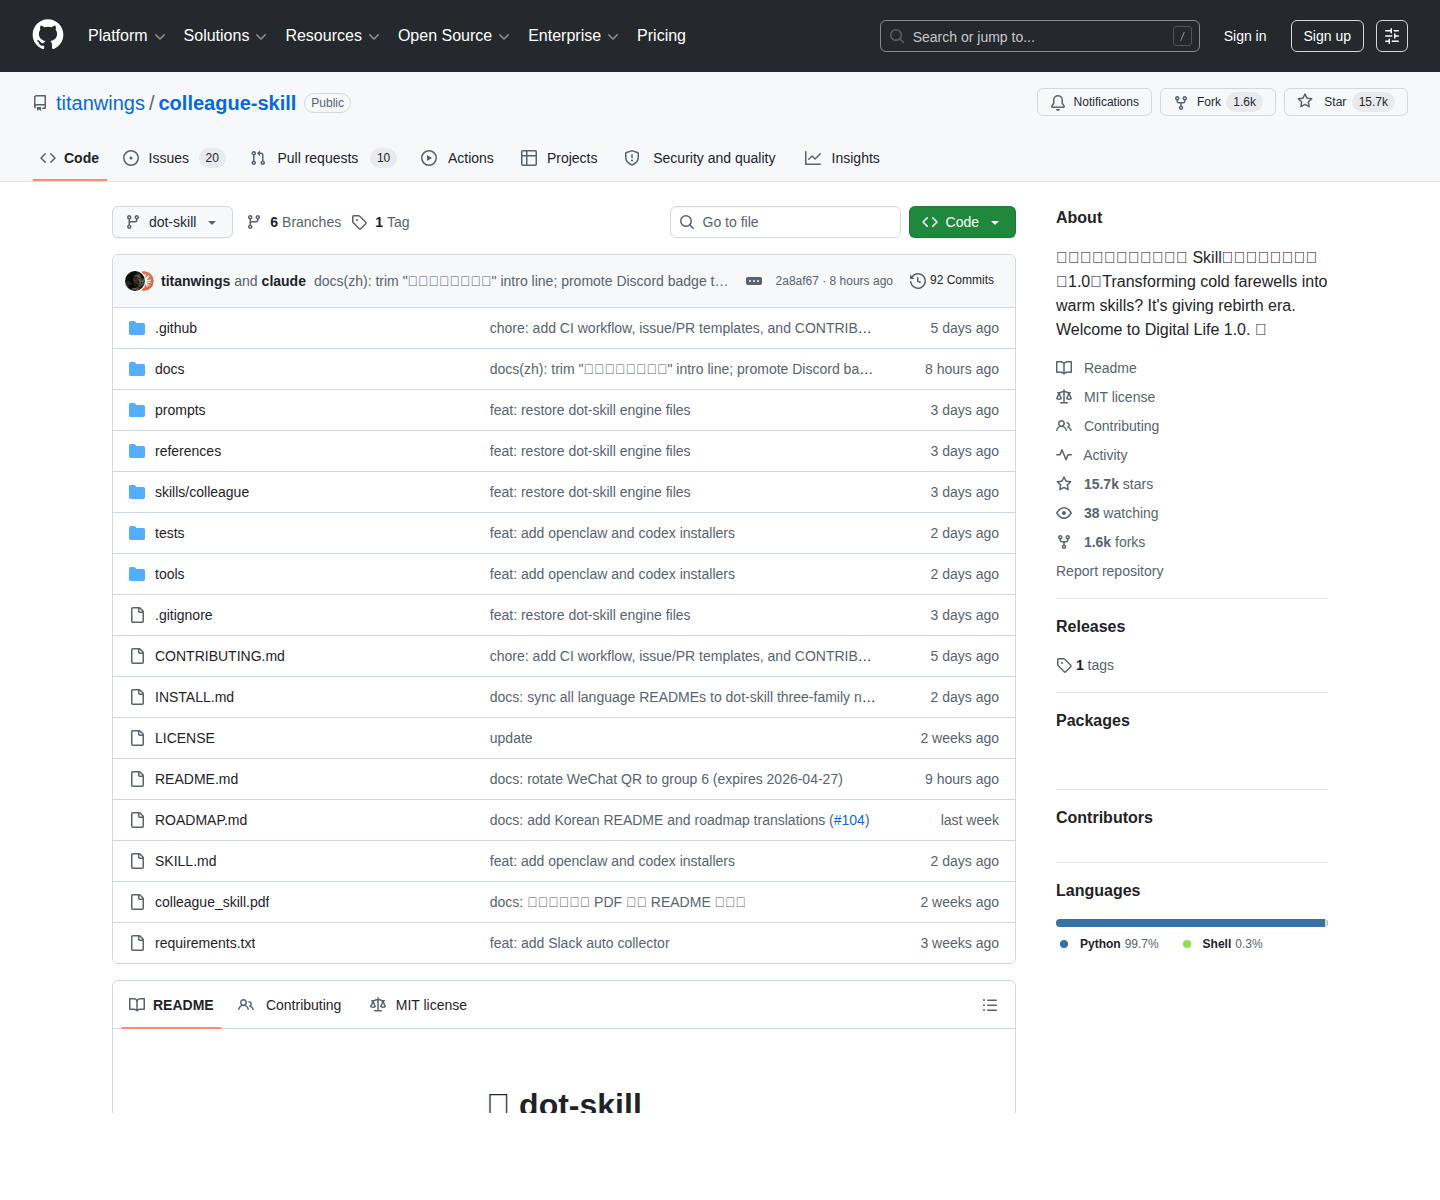This screenshot has height=1200, width=1440.
Task: Click the Python language bar segment
Action: click(1190, 923)
